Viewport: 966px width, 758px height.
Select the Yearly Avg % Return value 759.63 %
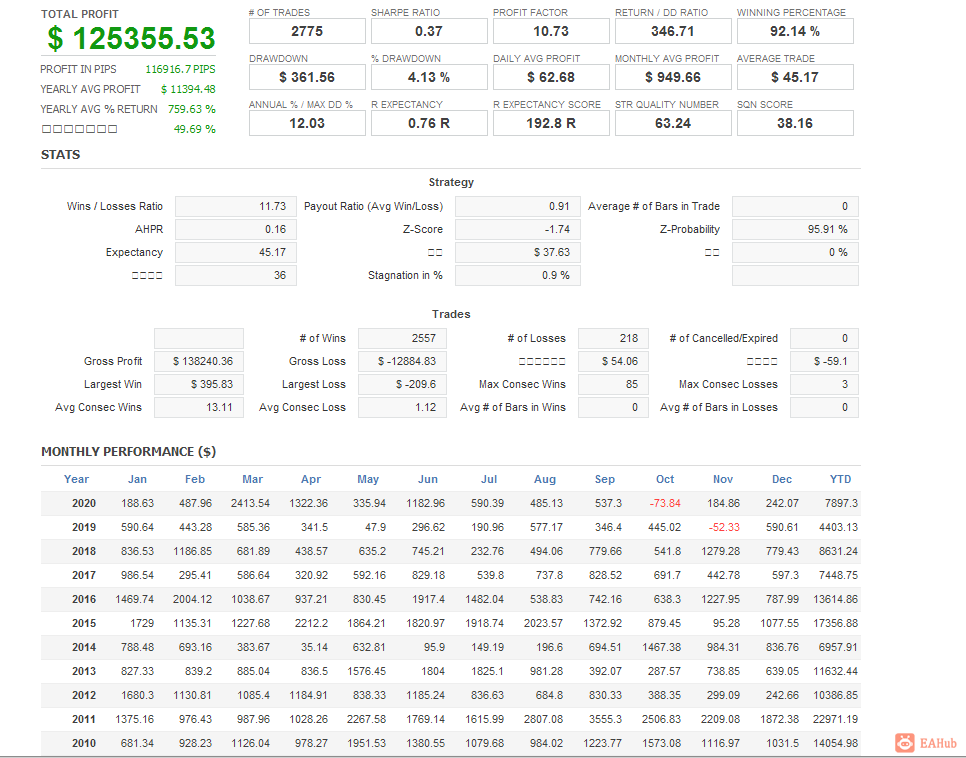(192, 109)
